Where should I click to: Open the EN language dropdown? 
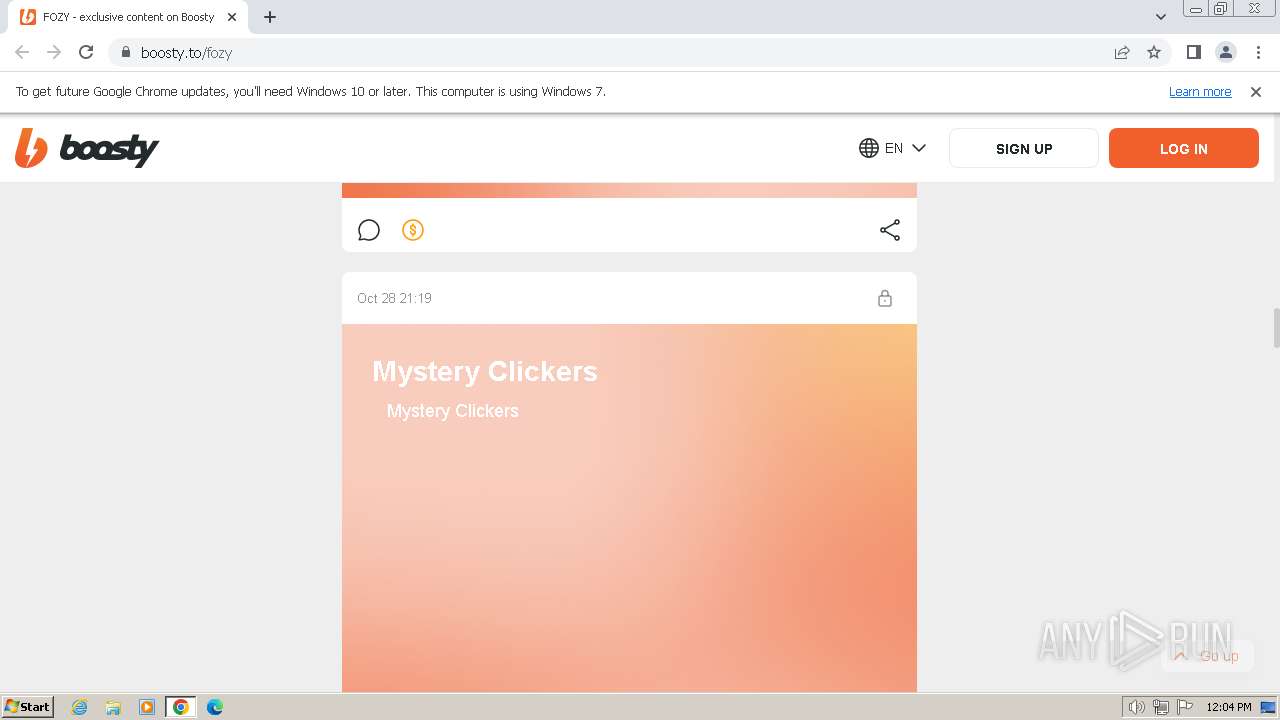(892, 148)
